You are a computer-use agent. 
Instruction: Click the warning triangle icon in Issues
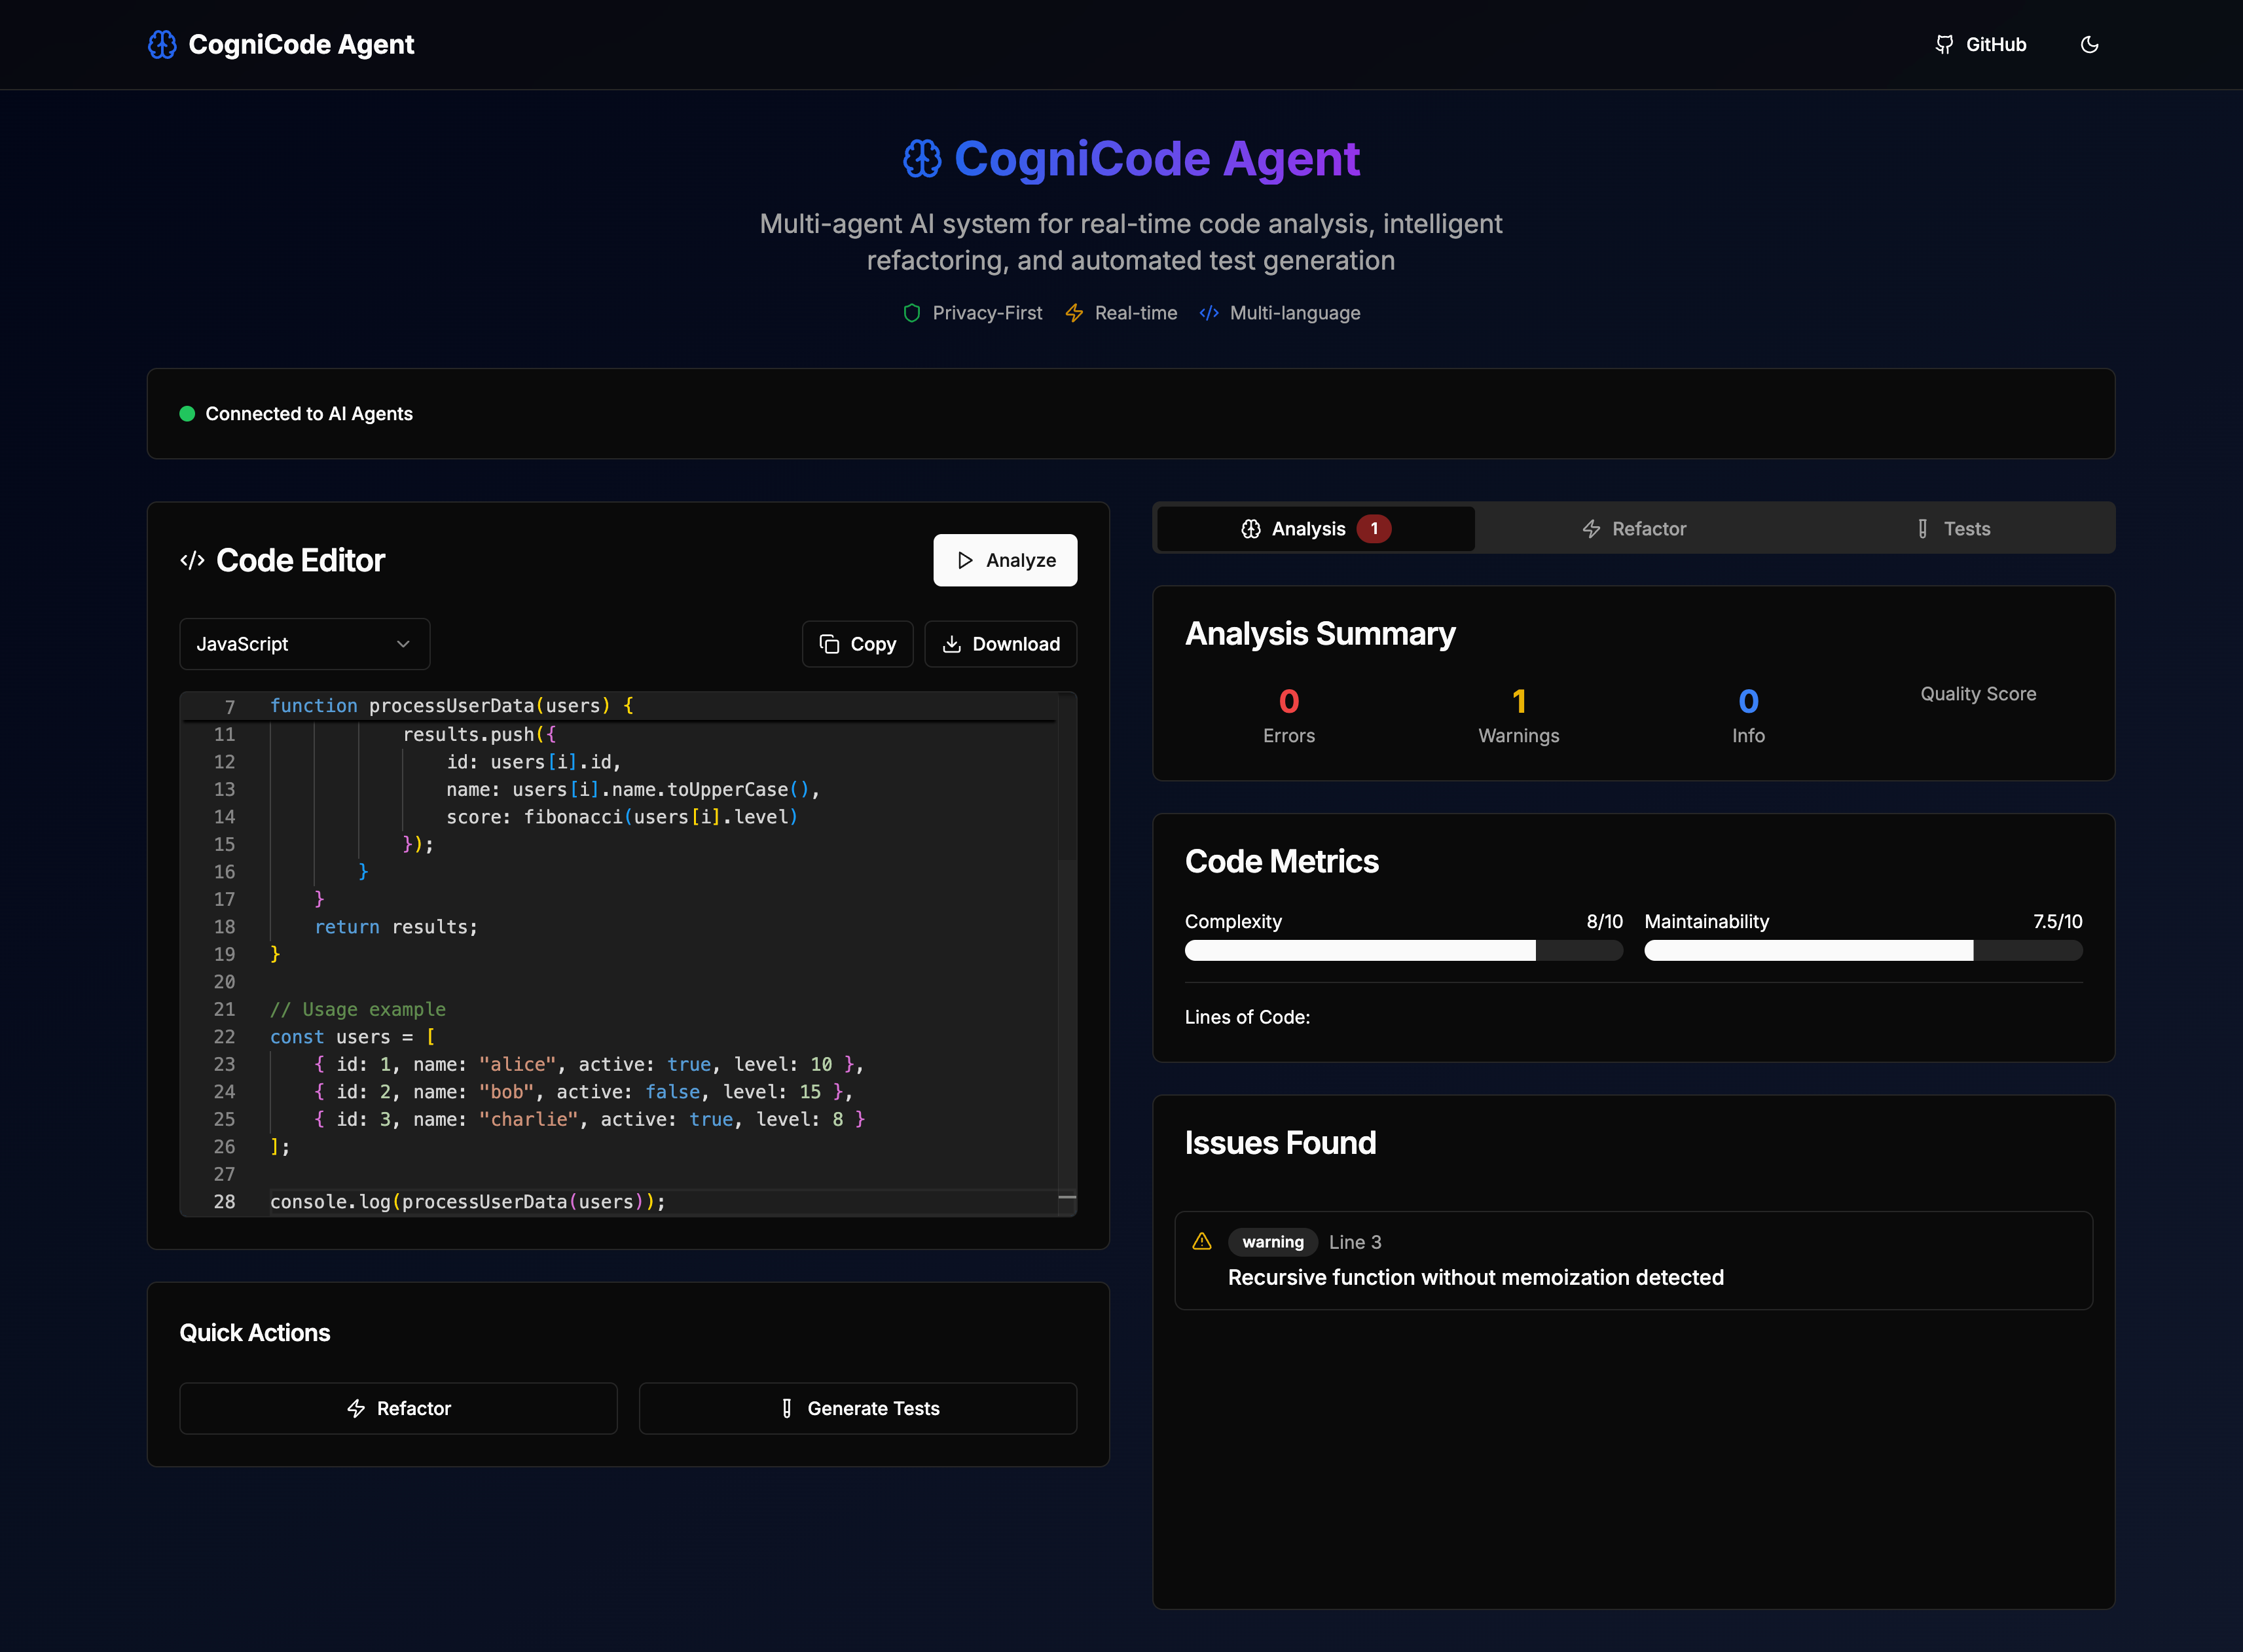[x=1202, y=1241]
